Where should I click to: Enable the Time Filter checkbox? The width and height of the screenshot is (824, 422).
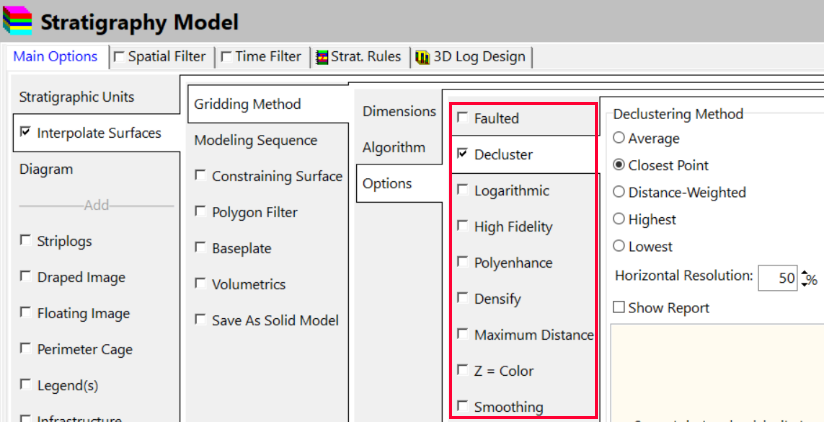tap(226, 57)
